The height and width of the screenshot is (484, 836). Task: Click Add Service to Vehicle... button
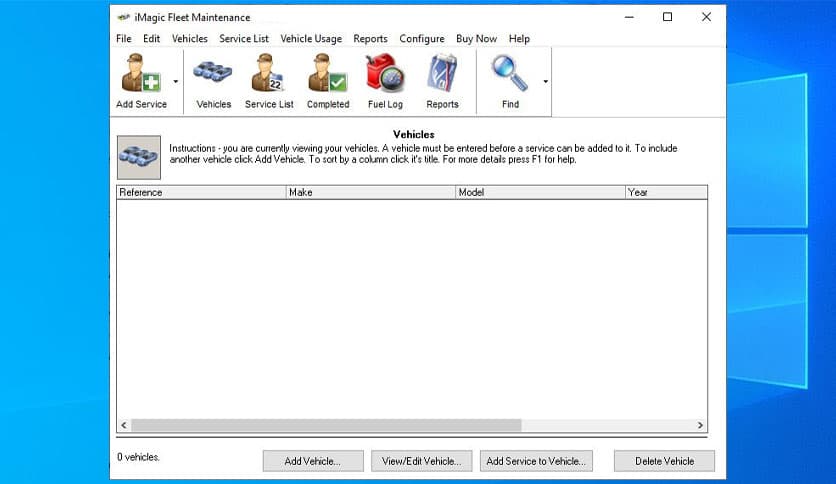point(536,461)
